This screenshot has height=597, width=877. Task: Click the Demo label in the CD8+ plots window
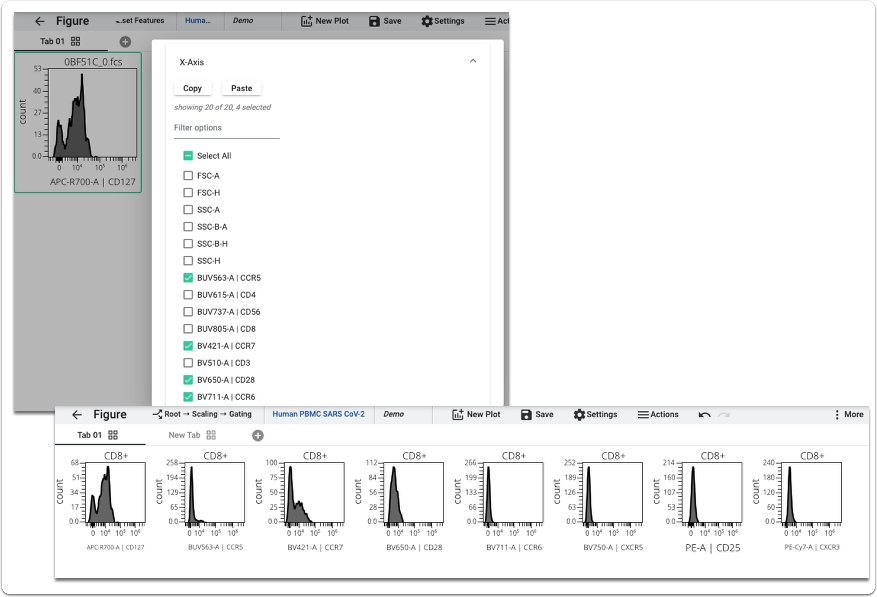coord(394,414)
